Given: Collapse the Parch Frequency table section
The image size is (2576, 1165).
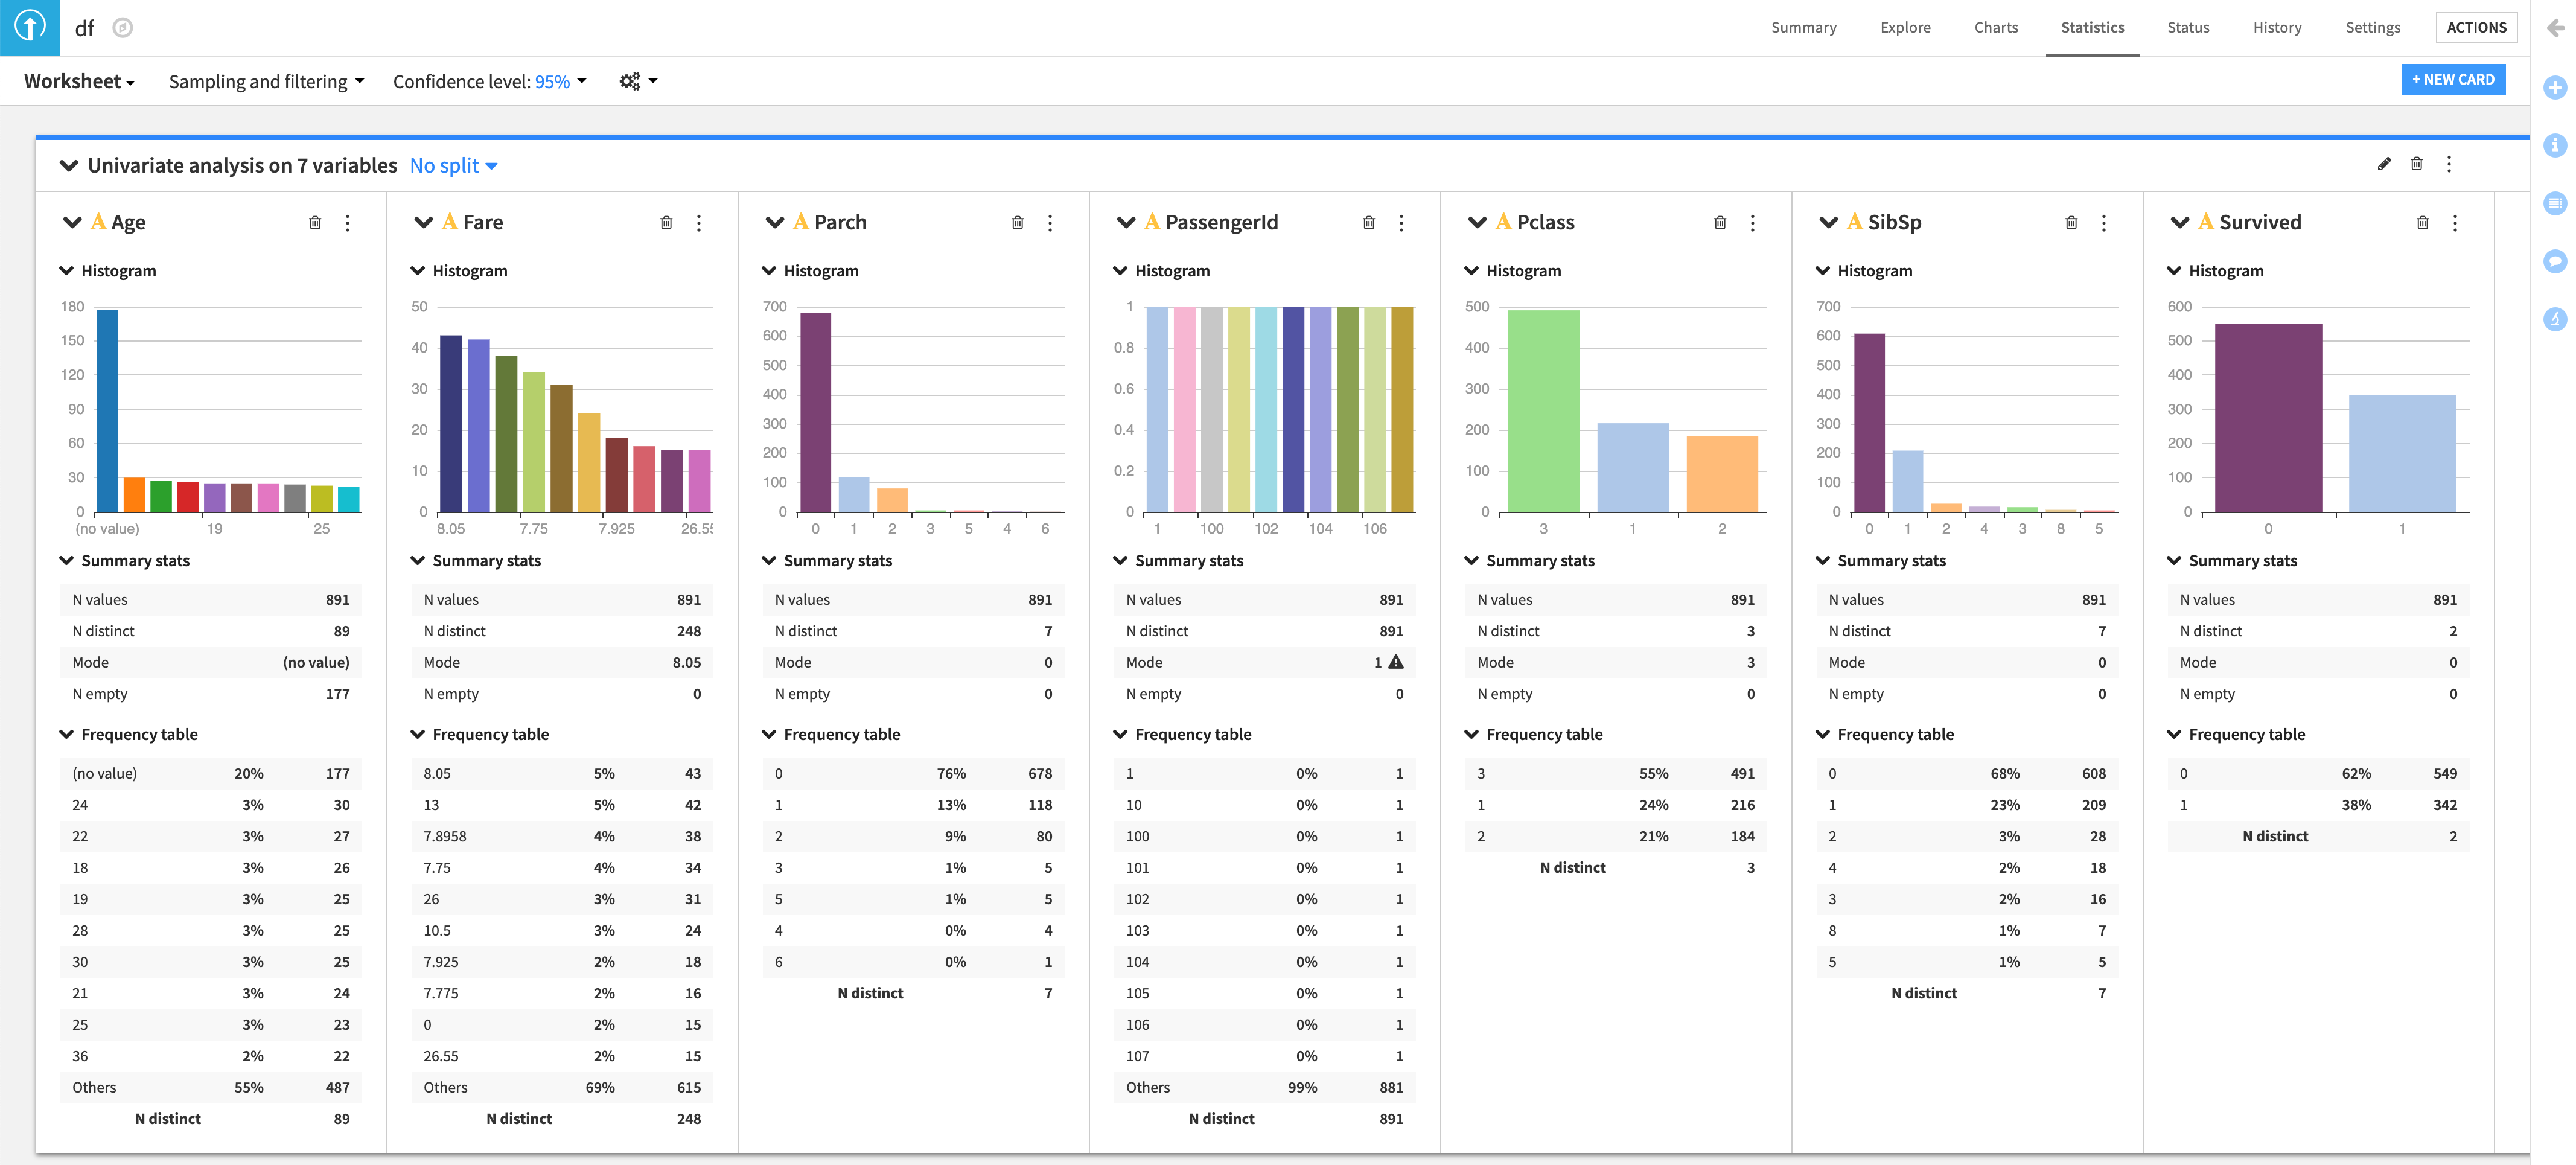Looking at the screenshot, I should (769, 734).
